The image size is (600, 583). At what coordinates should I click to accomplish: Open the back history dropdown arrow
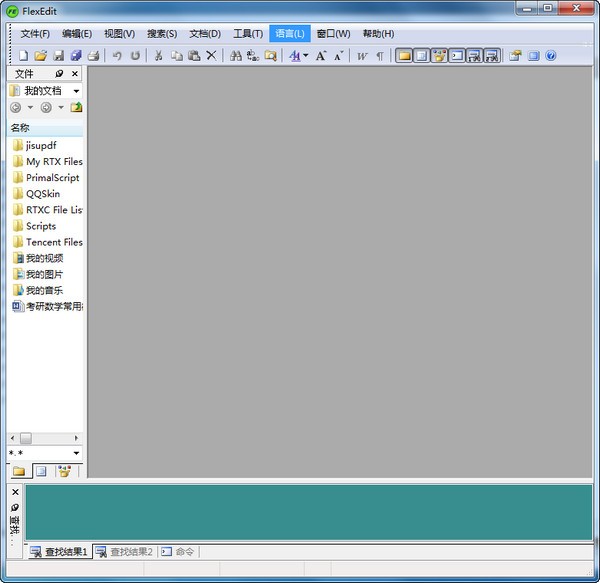point(30,107)
